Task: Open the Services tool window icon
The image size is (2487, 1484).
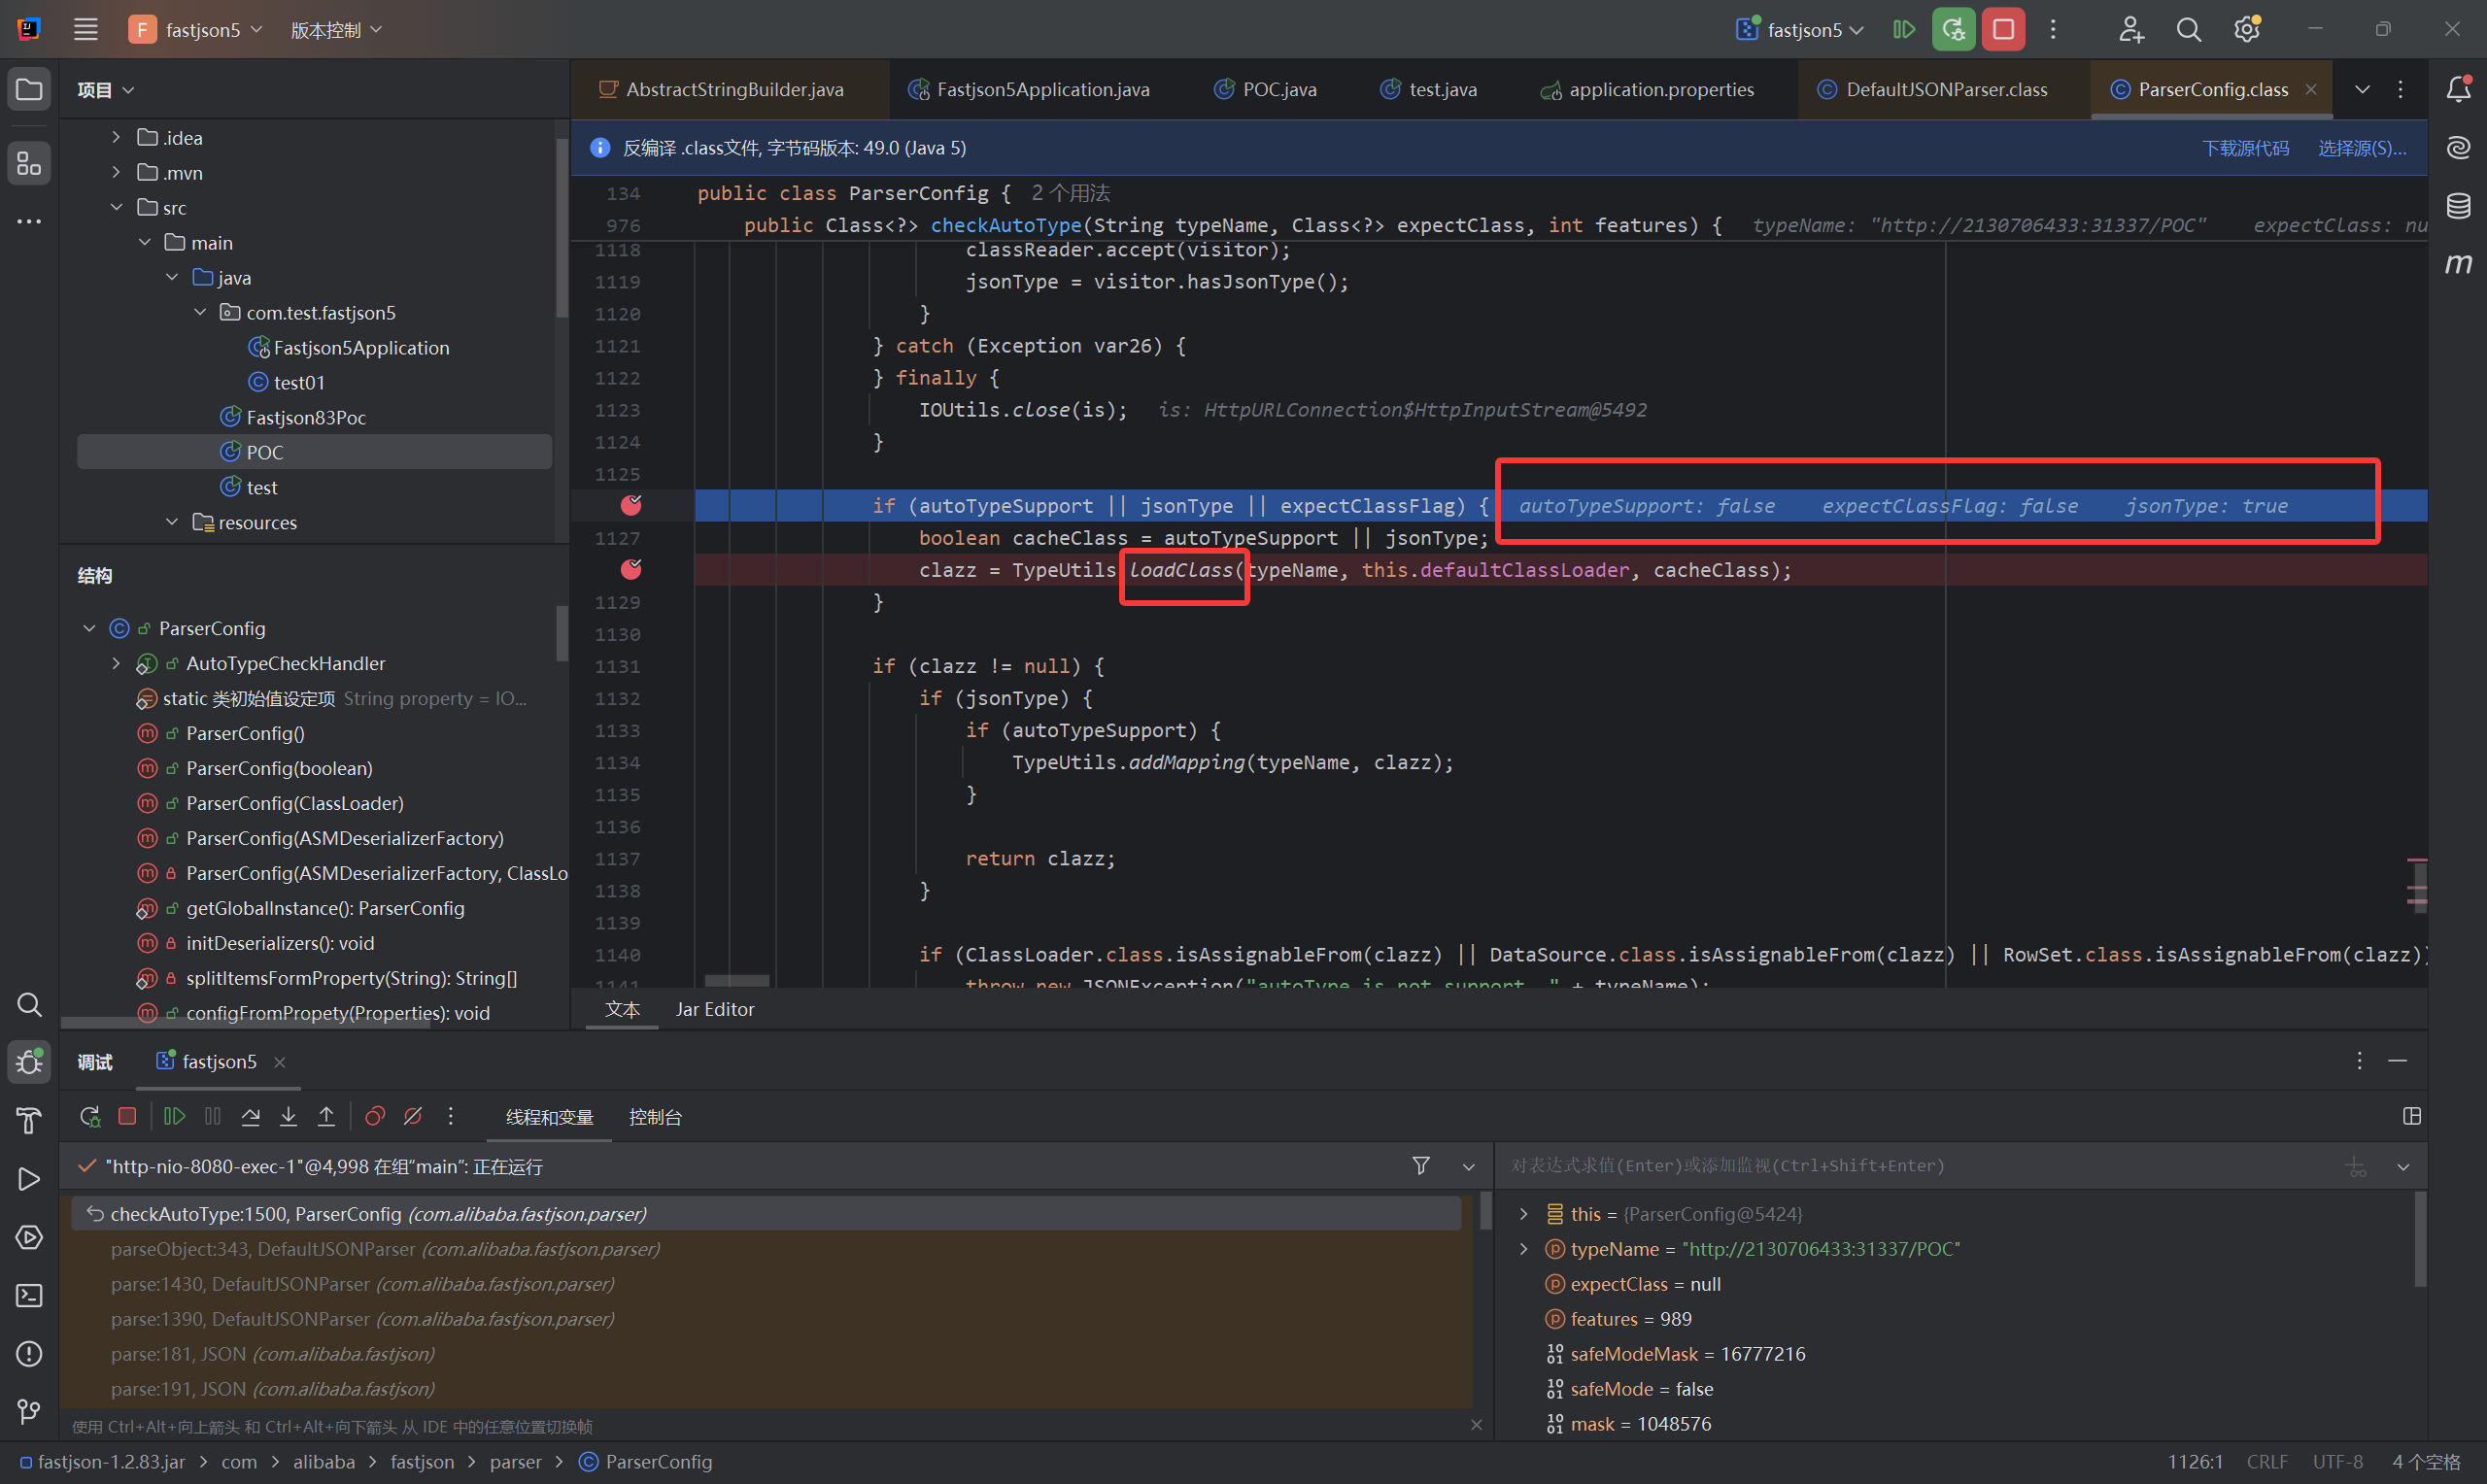Action: [29, 1237]
